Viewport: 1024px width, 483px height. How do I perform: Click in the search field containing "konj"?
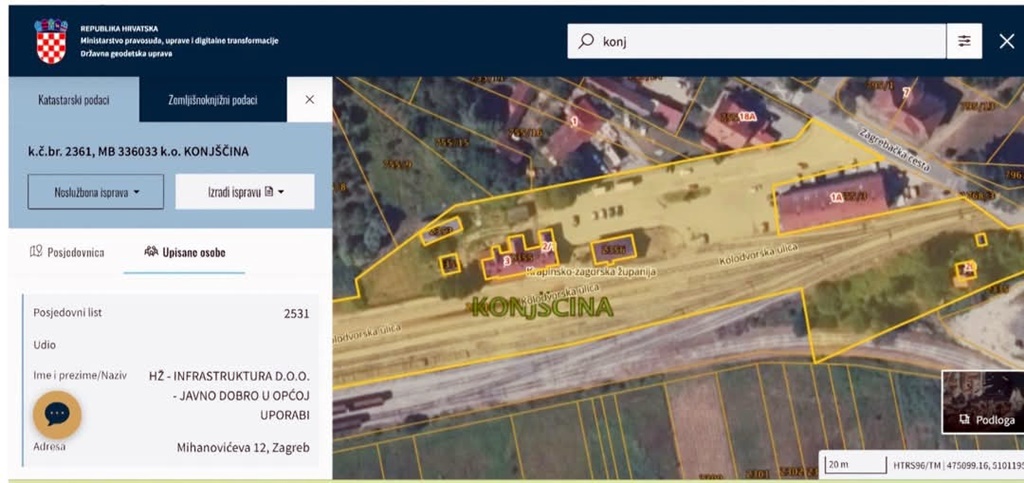click(770, 42)
